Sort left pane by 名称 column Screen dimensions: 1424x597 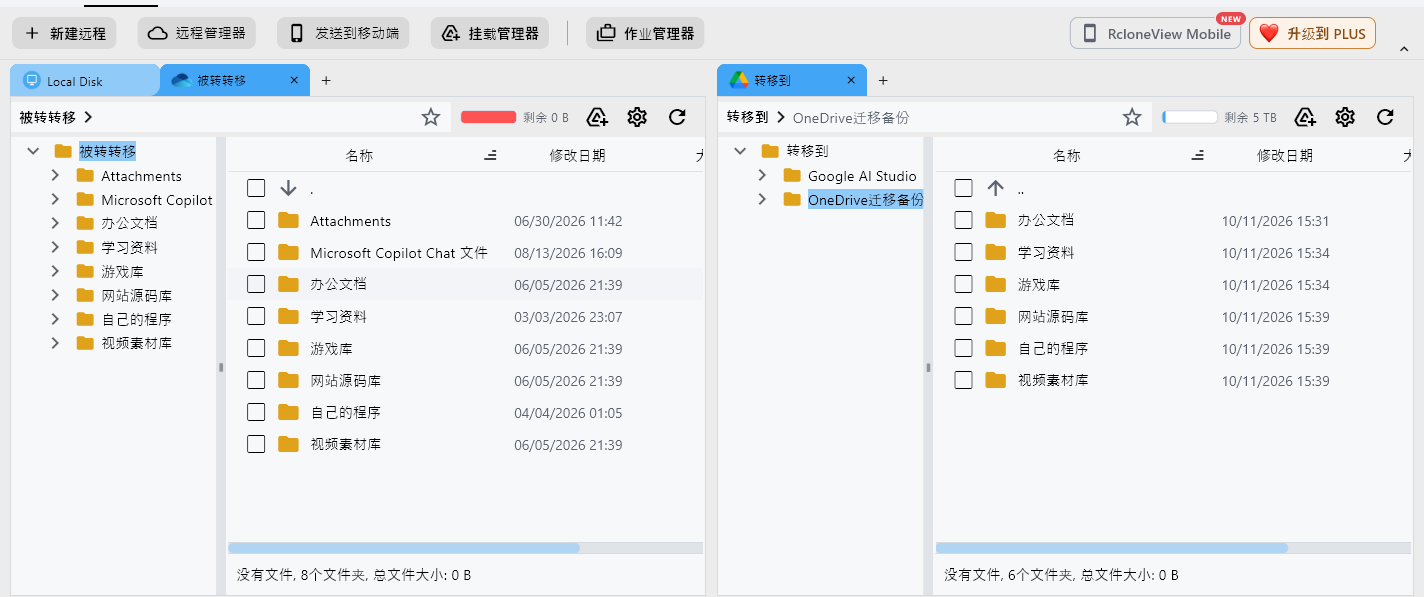coord(359,156)
